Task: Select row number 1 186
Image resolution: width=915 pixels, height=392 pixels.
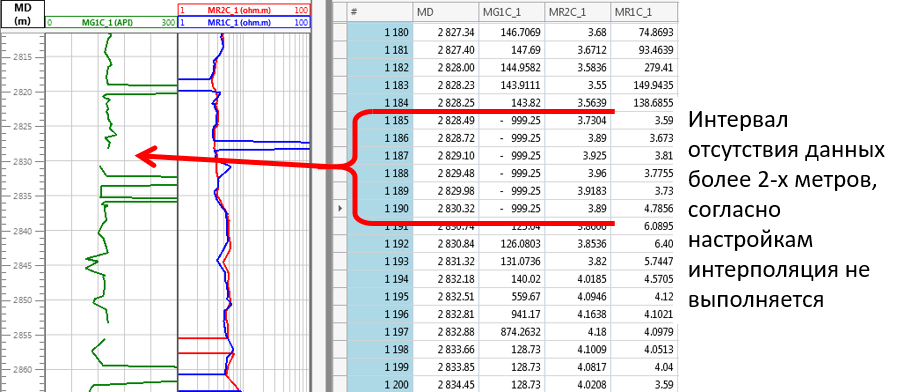Action: pos(380,138)
